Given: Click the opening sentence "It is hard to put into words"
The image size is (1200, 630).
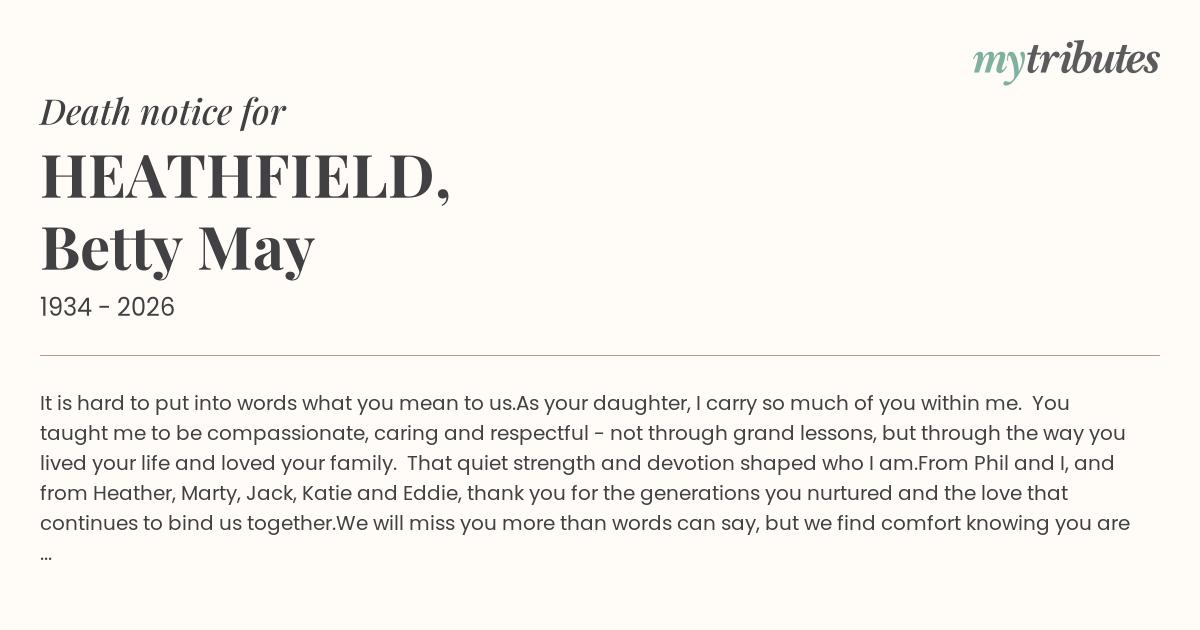Looking at the screenshot, I should click(x=167, y=404).
